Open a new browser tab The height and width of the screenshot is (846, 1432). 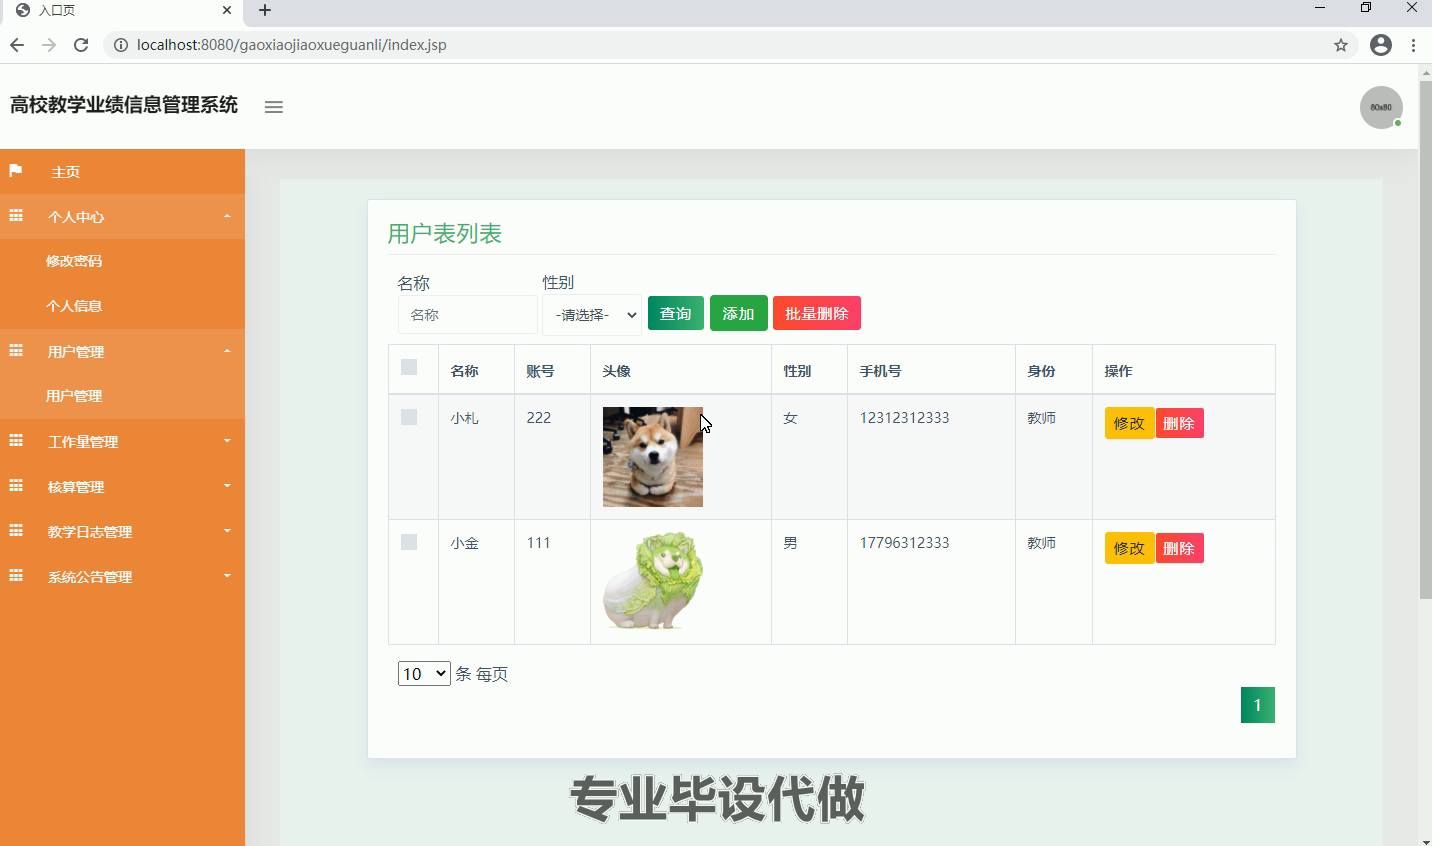(265, 10)
